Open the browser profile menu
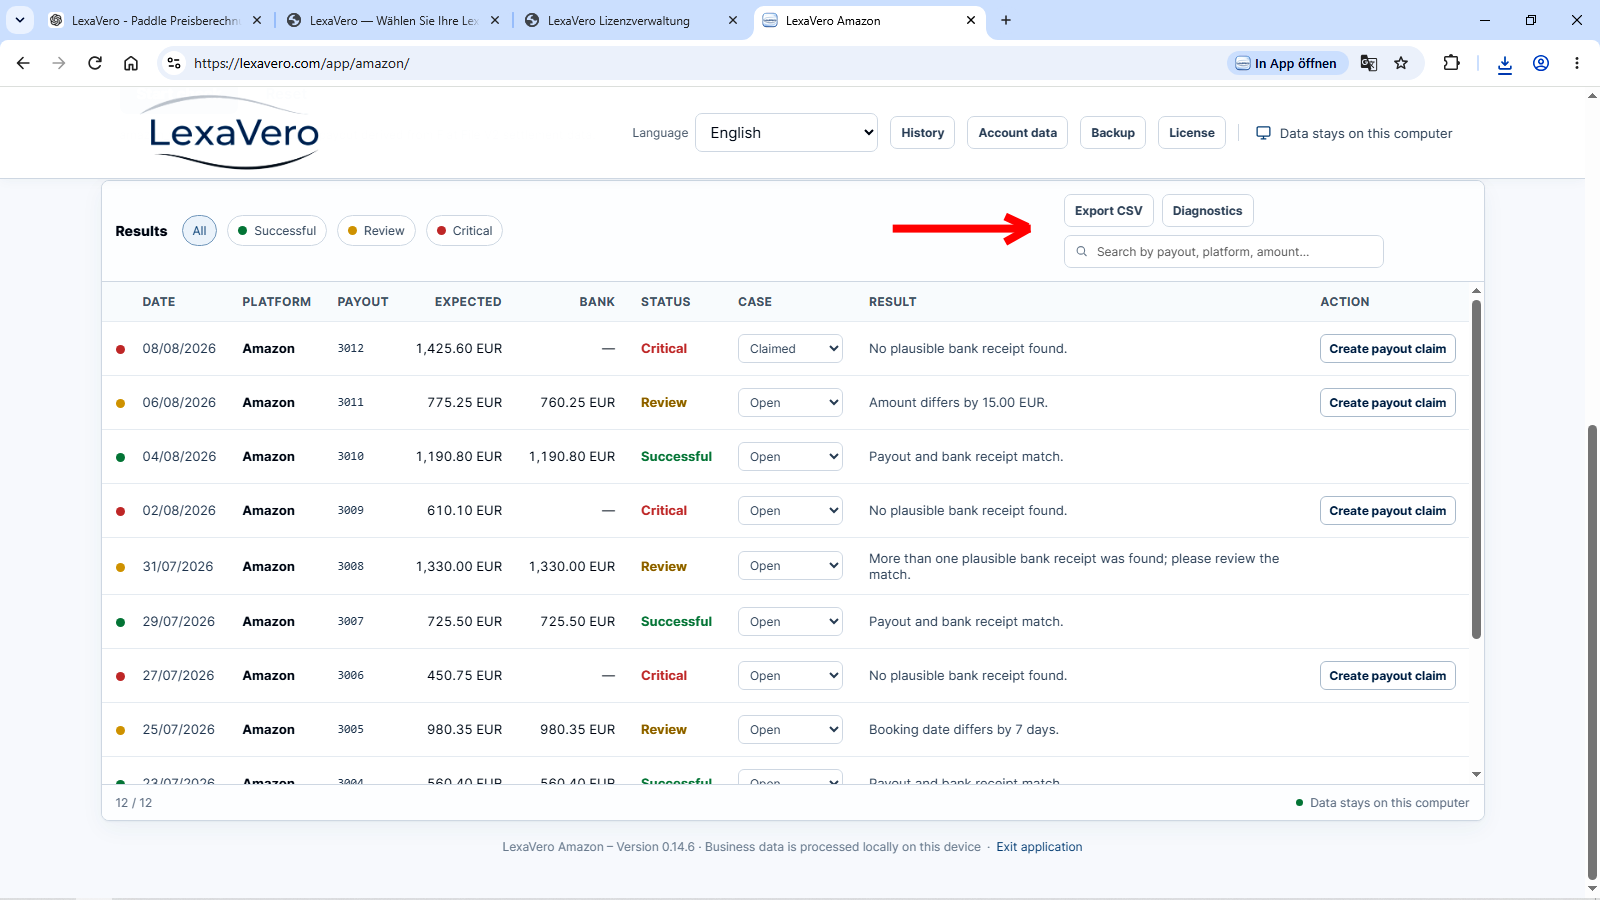Screen dimensions: 1600x900 pos(1541,63)
